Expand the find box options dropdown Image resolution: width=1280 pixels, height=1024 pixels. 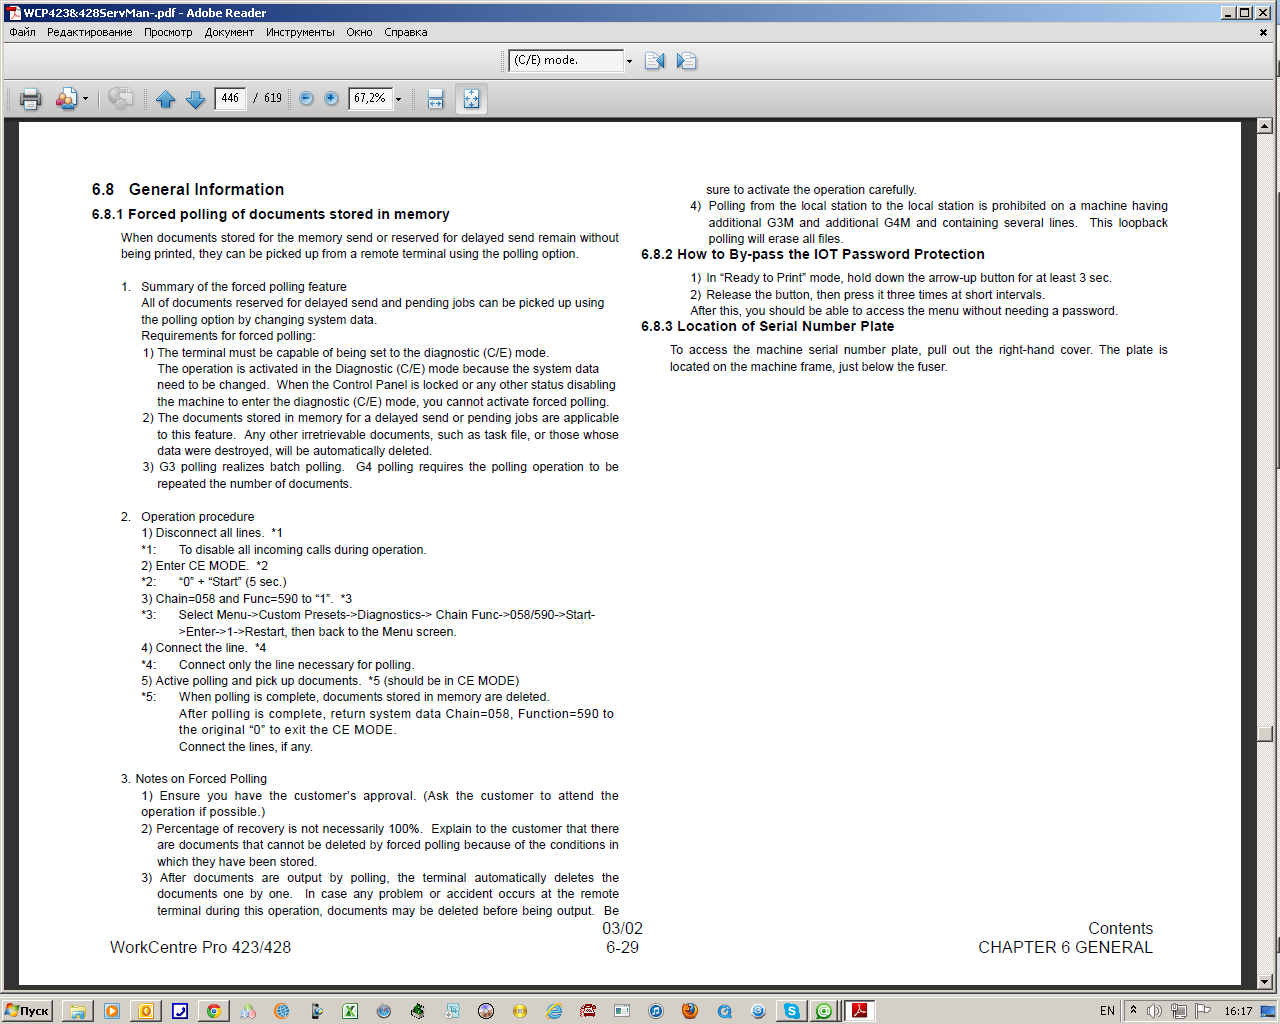coord(629,61)
